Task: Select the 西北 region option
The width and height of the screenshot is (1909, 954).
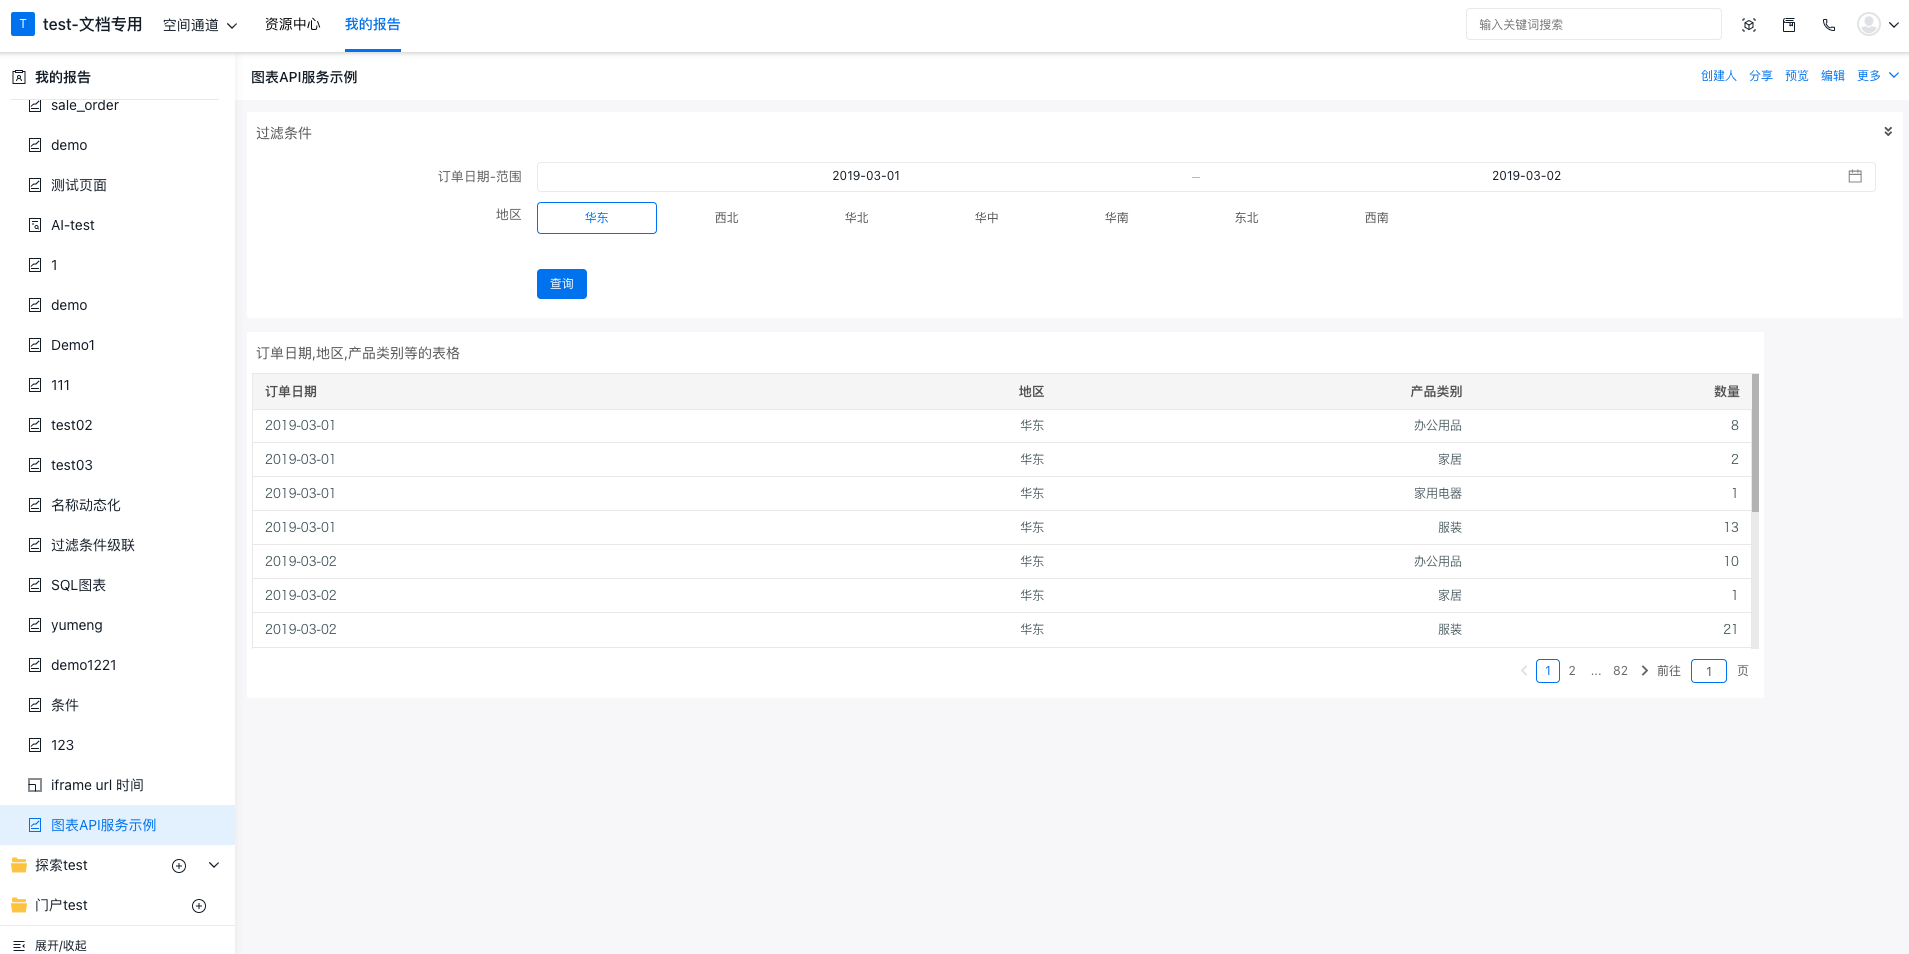Action: [727, 218]
